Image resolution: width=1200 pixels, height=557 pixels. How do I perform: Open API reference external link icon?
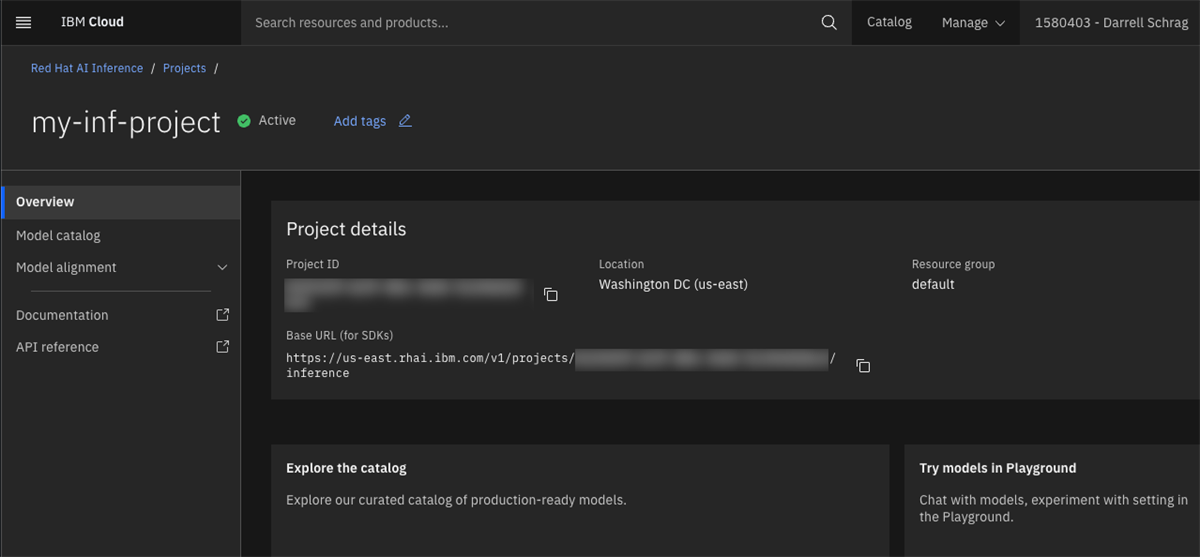(223, 347)
